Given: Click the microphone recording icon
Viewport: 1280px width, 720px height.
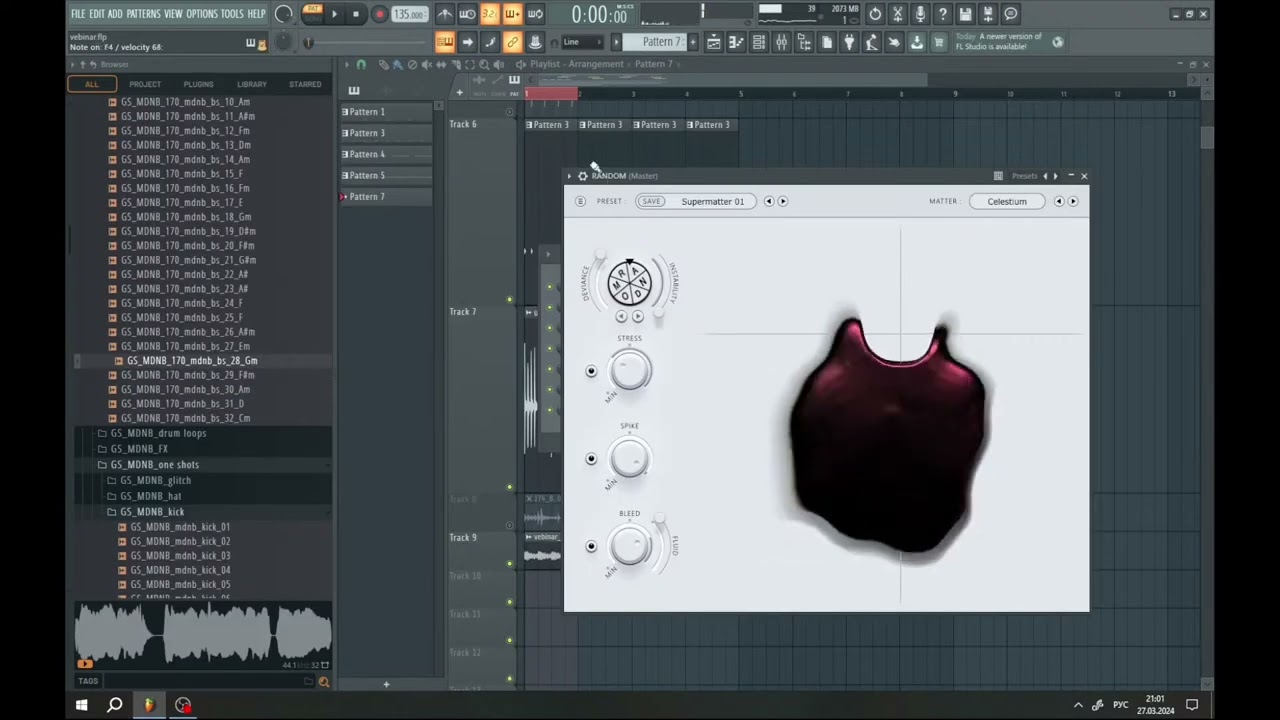Looking at the screenshot, I should [x=920, y=14].
